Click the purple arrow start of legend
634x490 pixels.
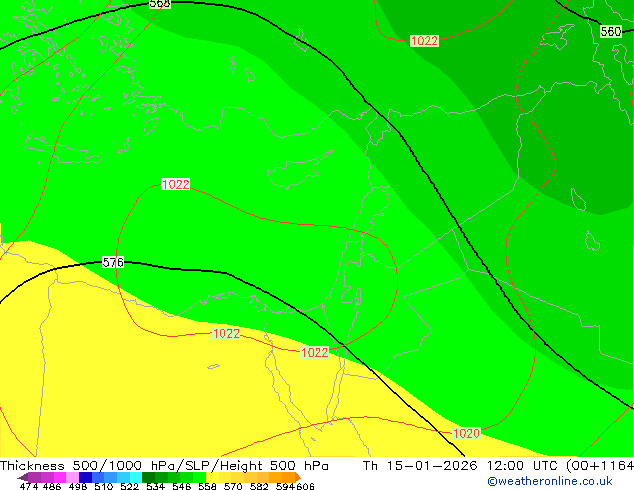tap(22, 477)
